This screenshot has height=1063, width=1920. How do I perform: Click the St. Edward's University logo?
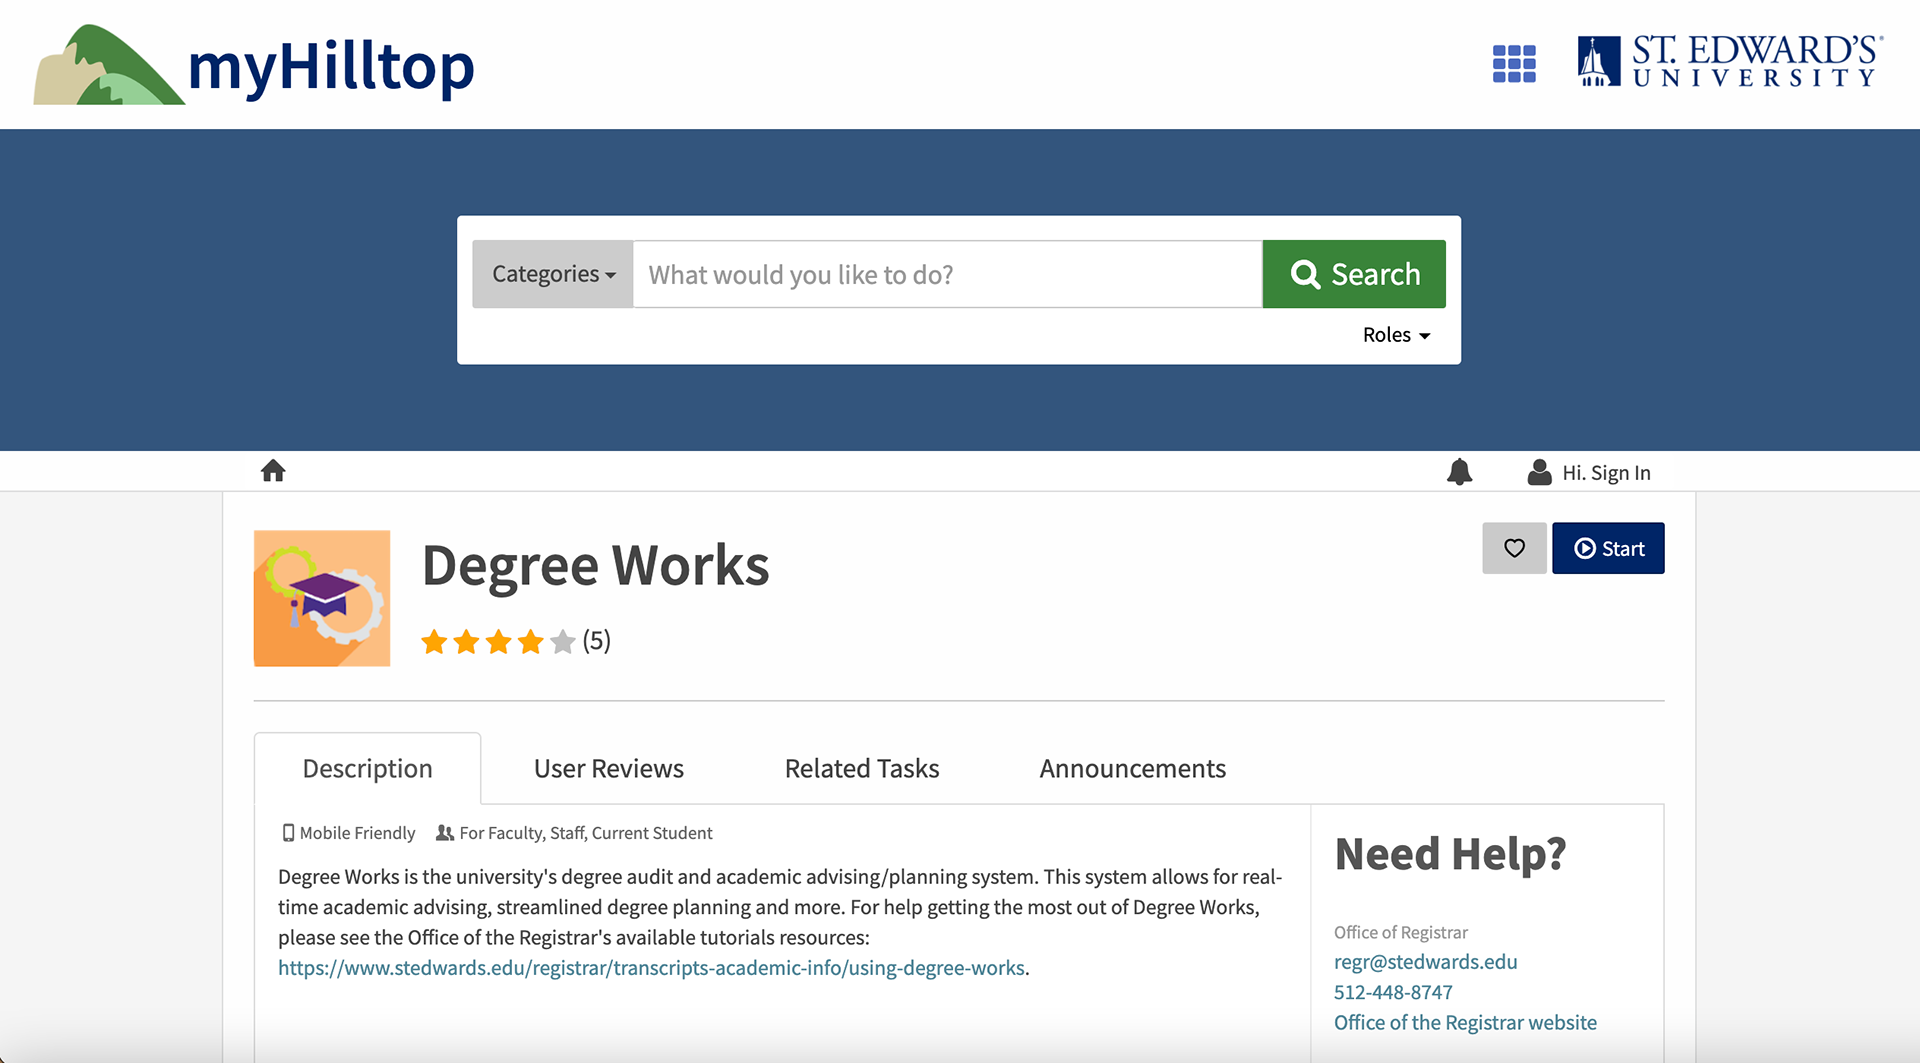click(1730, 62)
